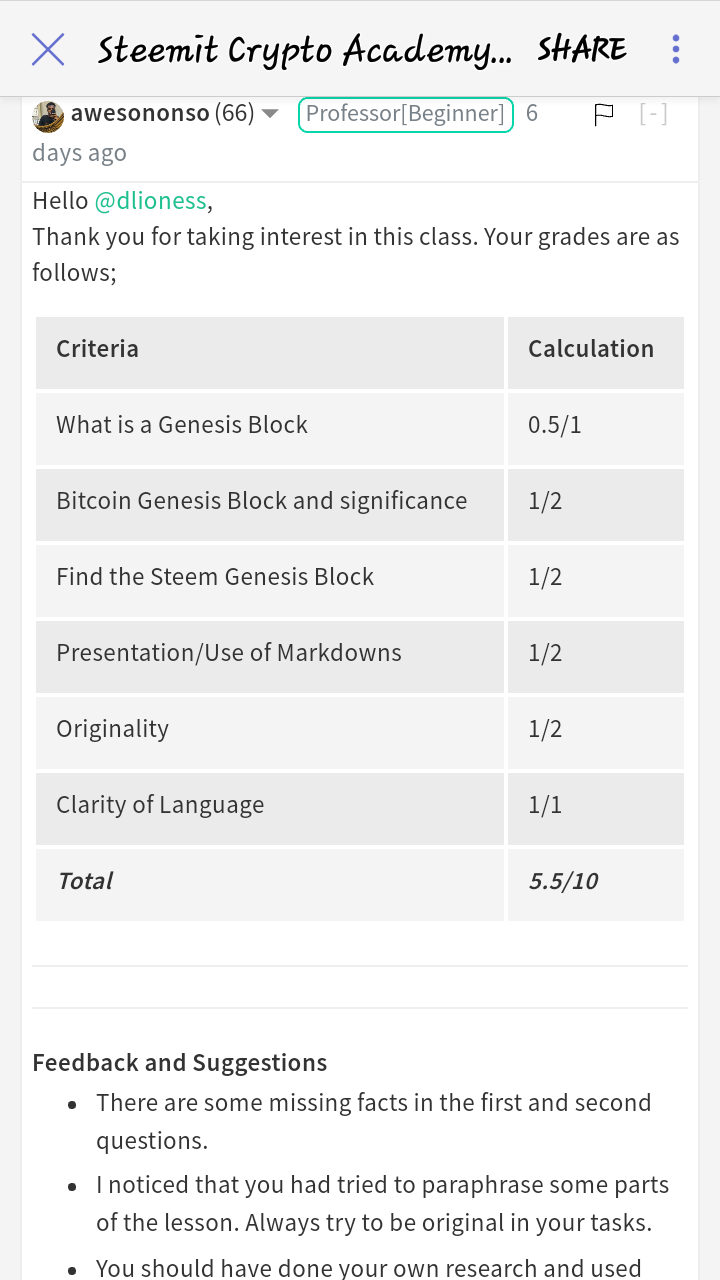
Task: Click the '6 days ago' timestamp
Action: (285, 133)
